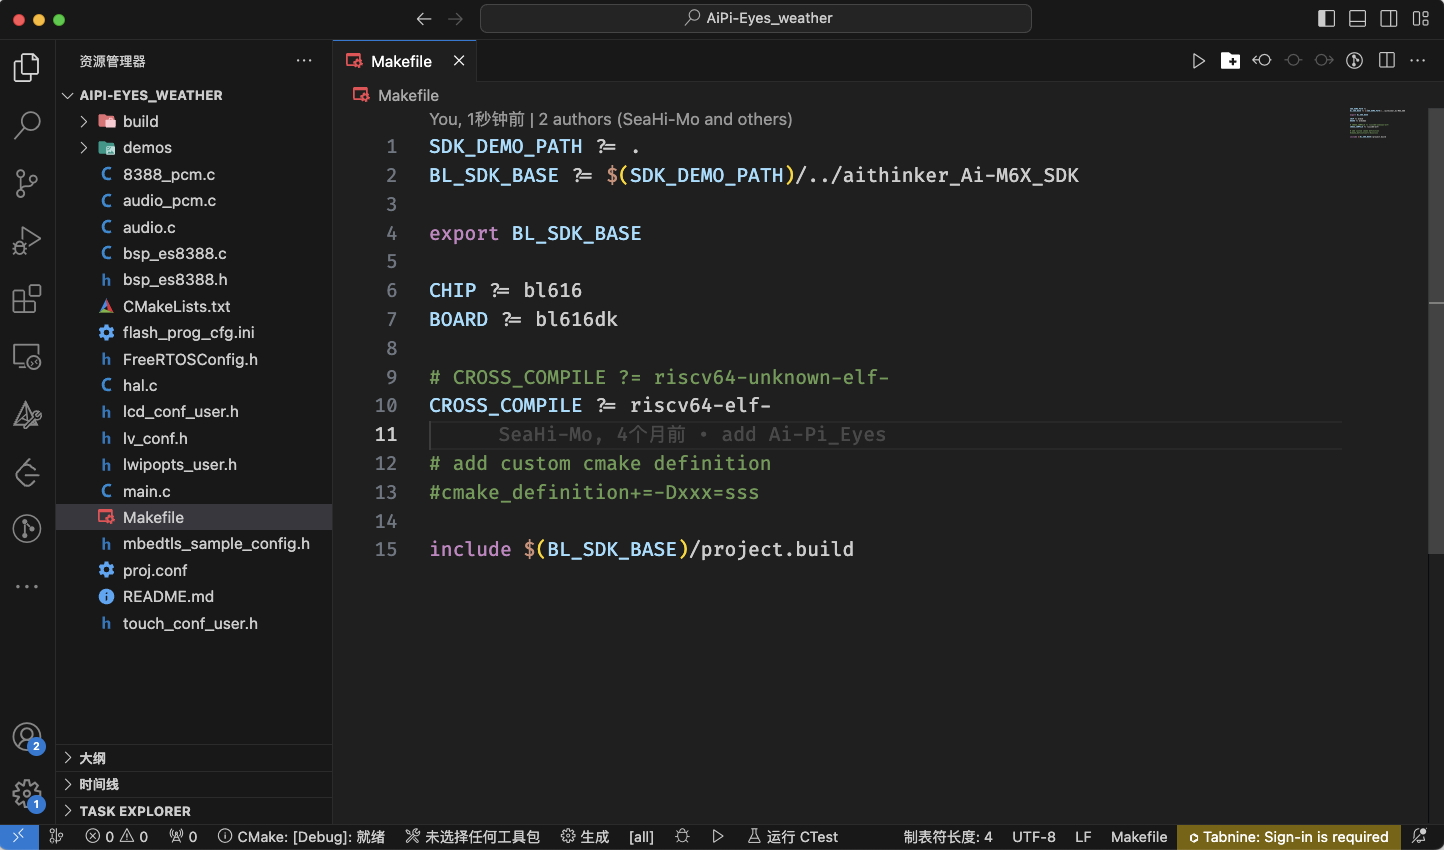Go back in navigation history
This screenshot has height=850, width=1444.
click(424, 18)
